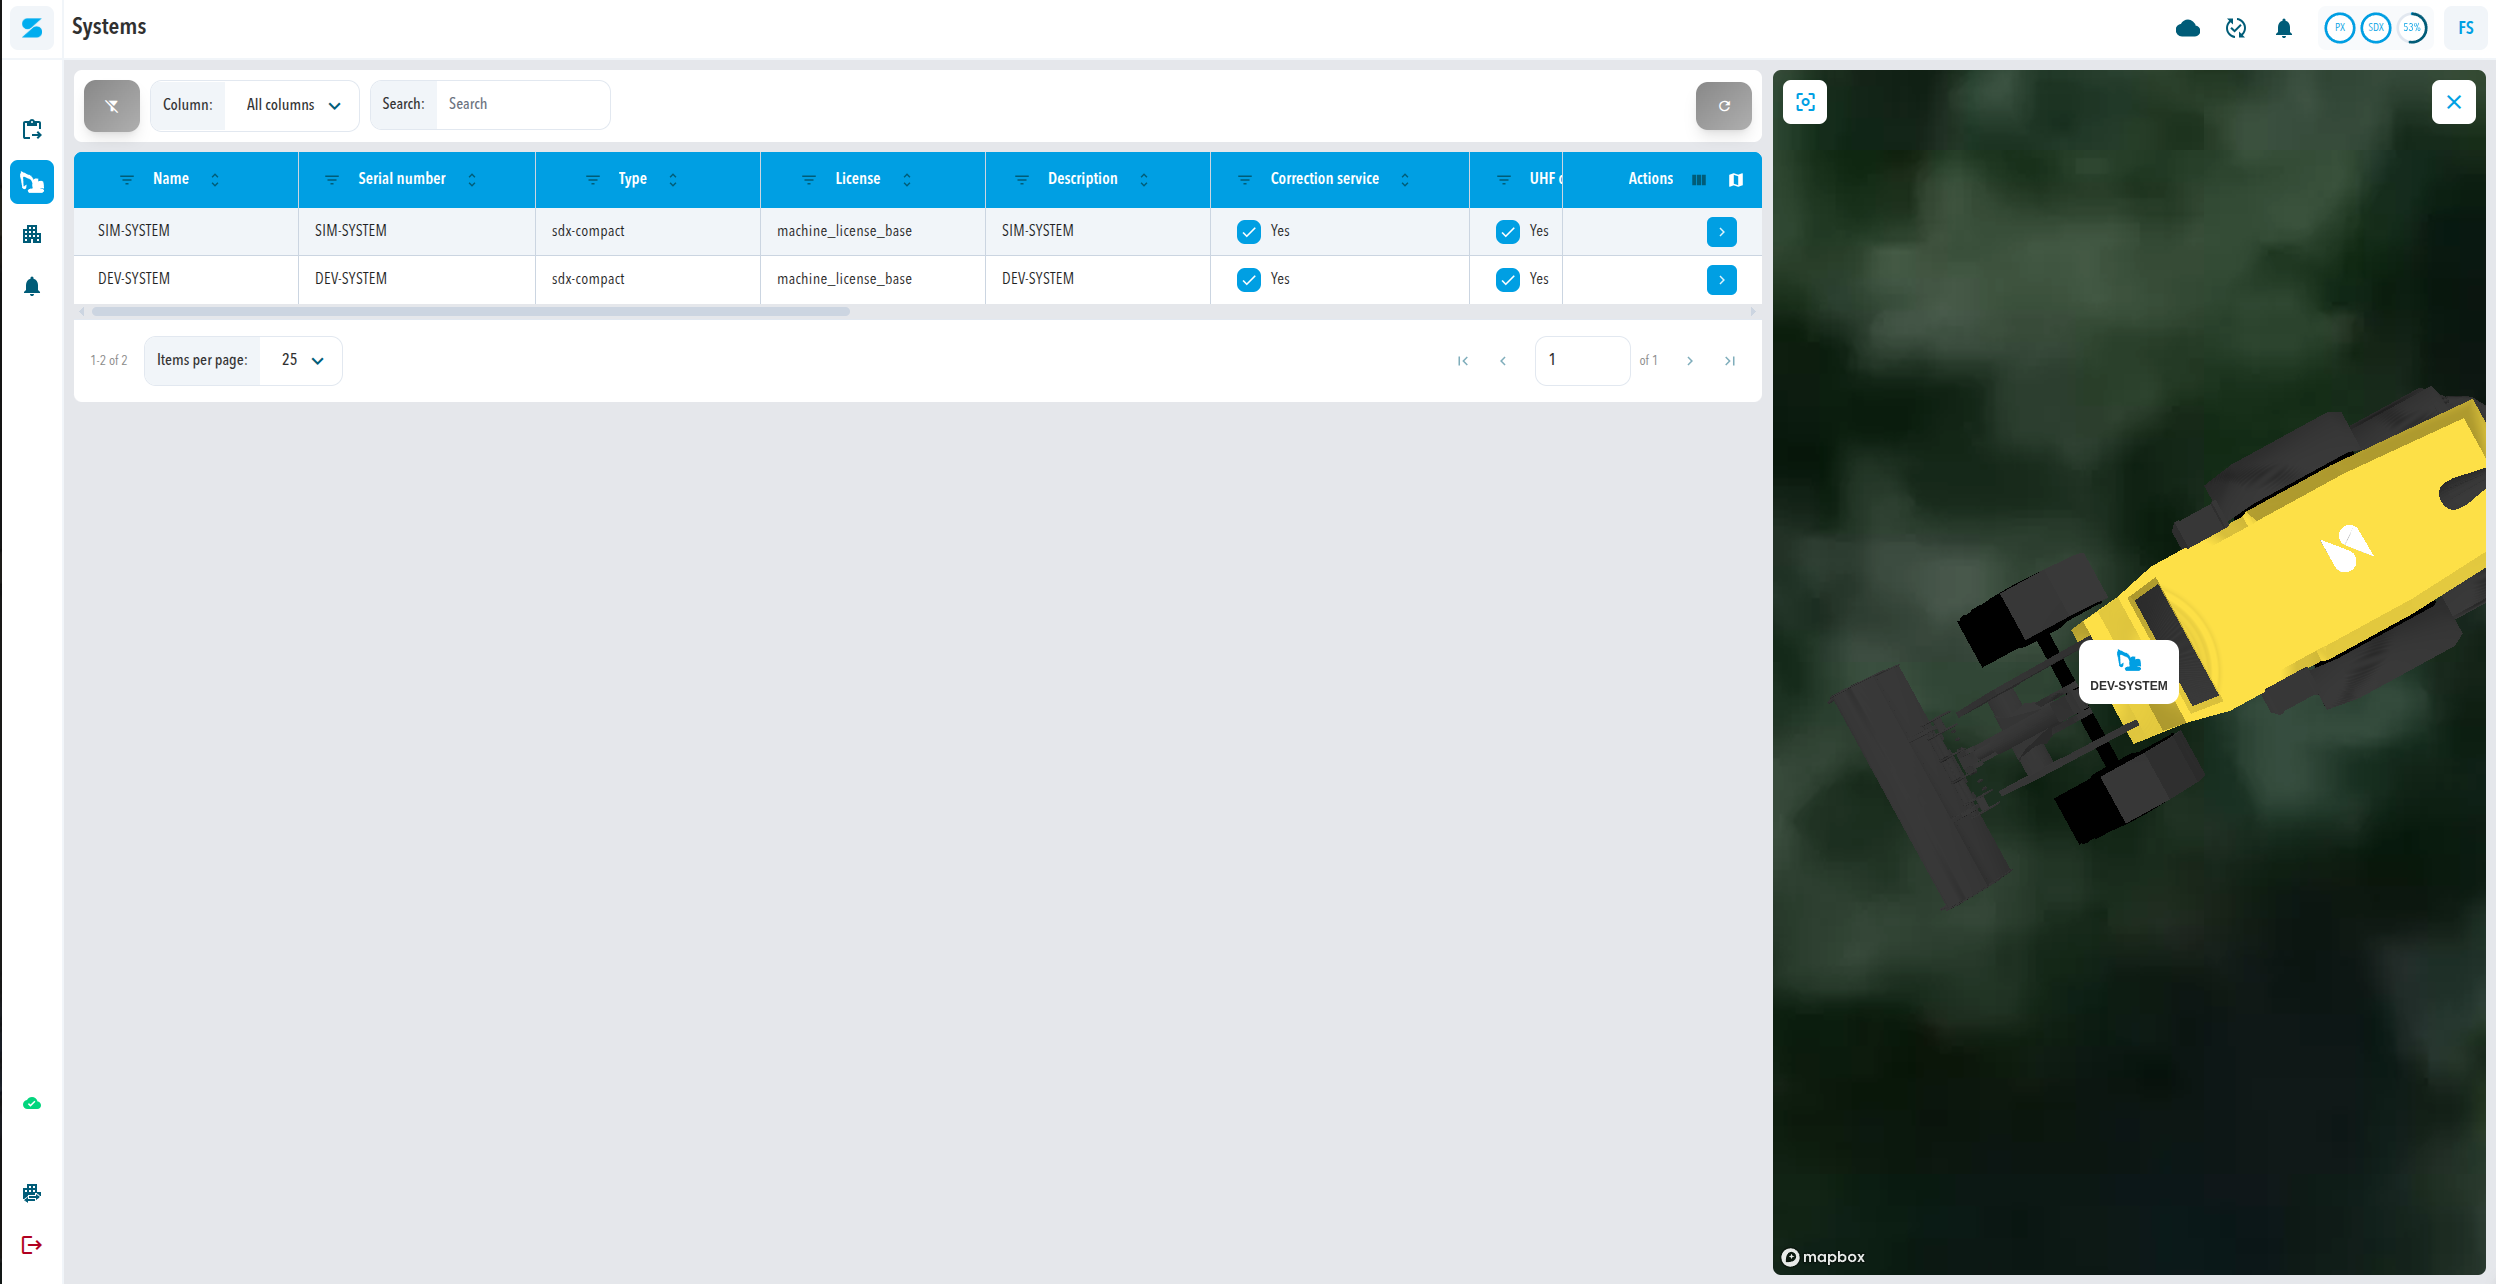Sort arrows on the Type column
The width and height of the screenshot is (2496, 1284).
point(673,180)
